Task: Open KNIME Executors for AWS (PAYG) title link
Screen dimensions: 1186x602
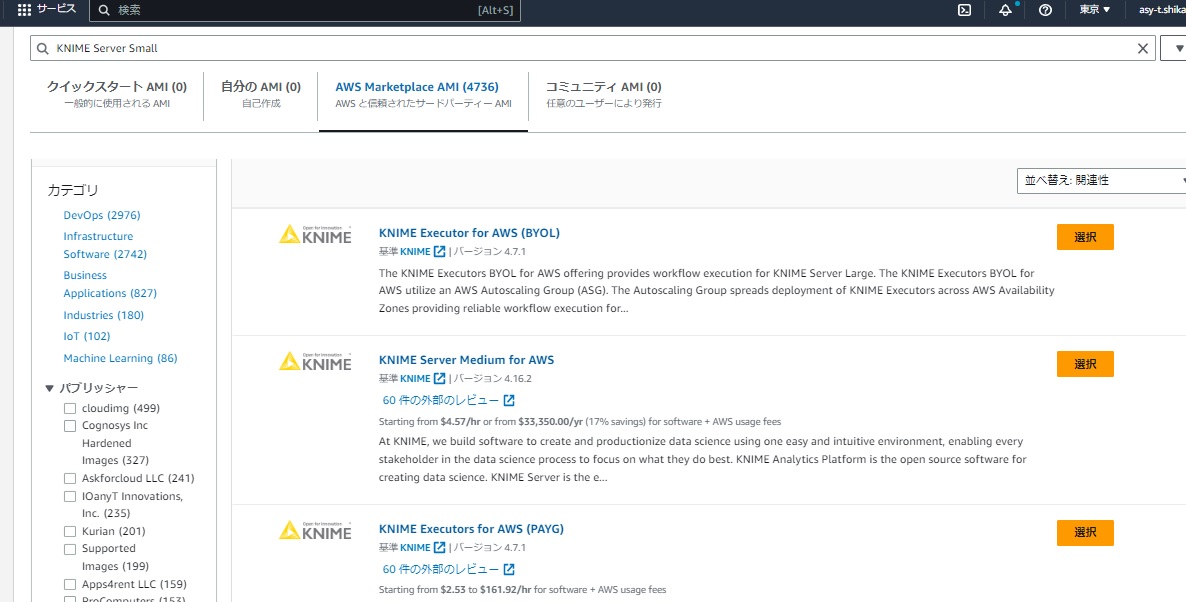Action: (x=471, y=529)
